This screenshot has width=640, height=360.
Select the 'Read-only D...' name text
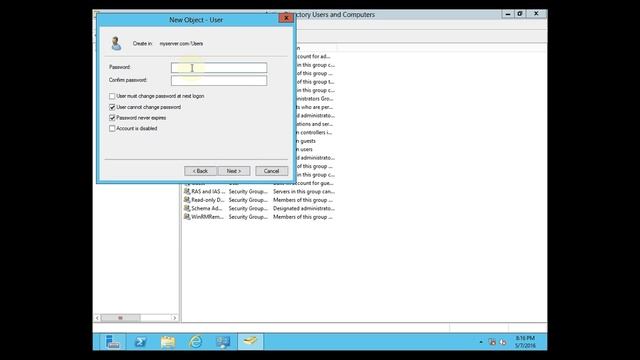(208, 200)
